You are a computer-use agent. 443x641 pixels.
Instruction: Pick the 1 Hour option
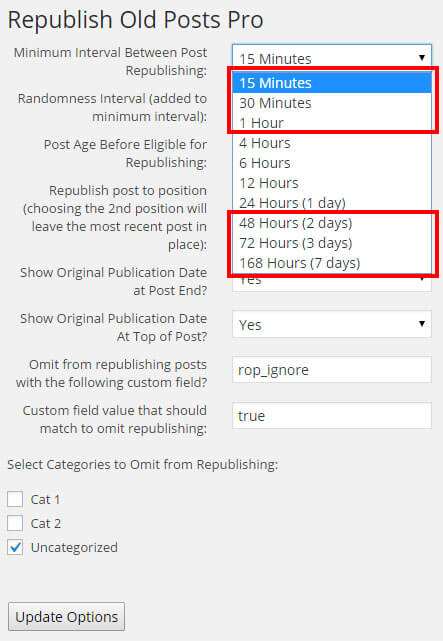pos(332,123)
